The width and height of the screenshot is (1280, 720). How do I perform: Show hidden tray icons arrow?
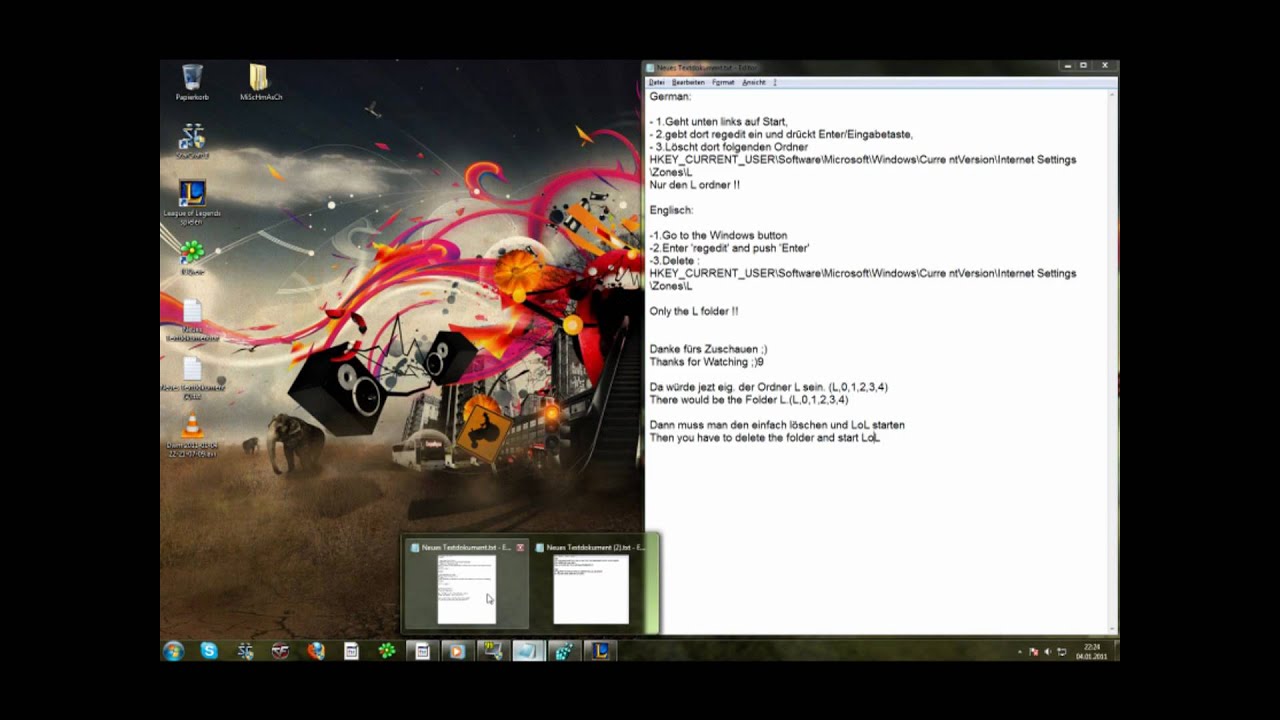[1020, 652]
